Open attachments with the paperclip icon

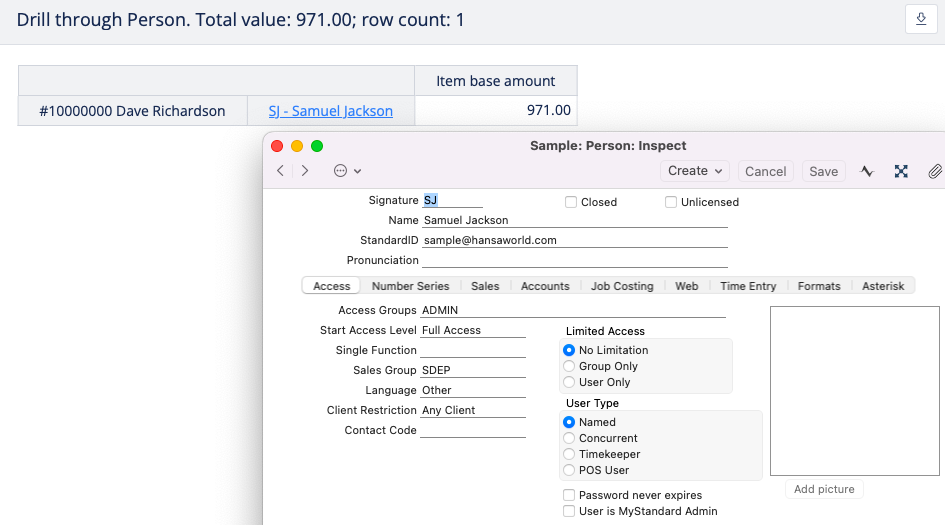coord(934,171)
